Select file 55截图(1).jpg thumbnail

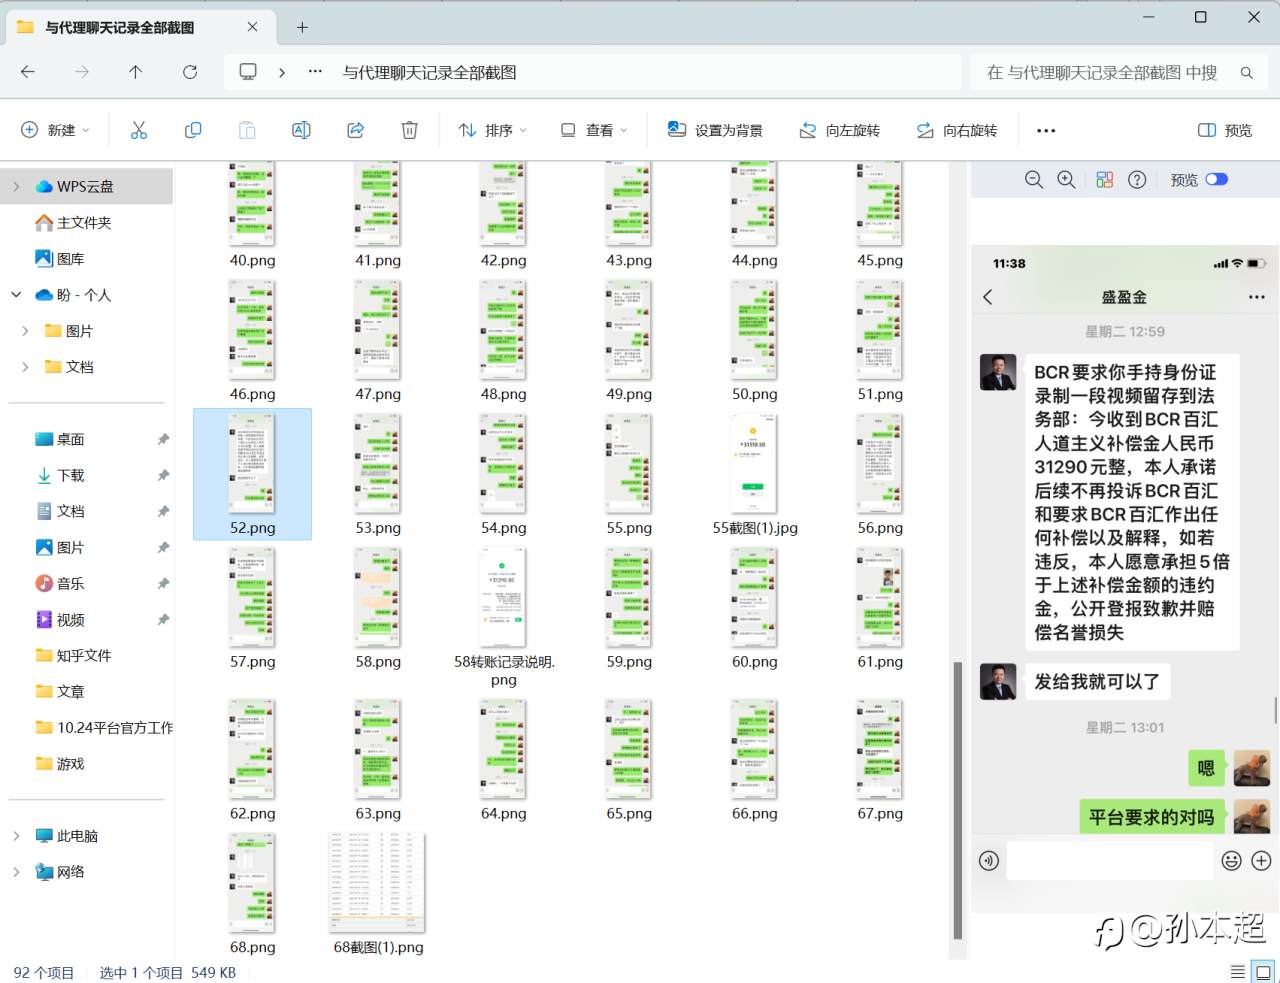(x=755, y=464)
